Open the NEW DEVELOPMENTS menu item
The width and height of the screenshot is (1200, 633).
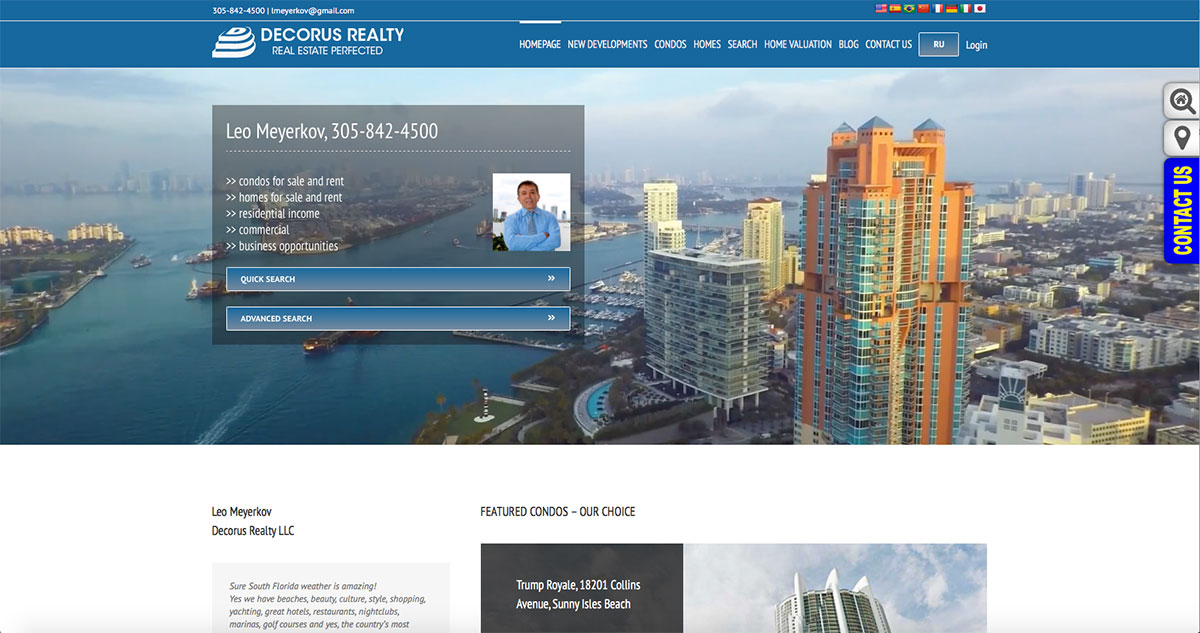click(x=607, y=44)
